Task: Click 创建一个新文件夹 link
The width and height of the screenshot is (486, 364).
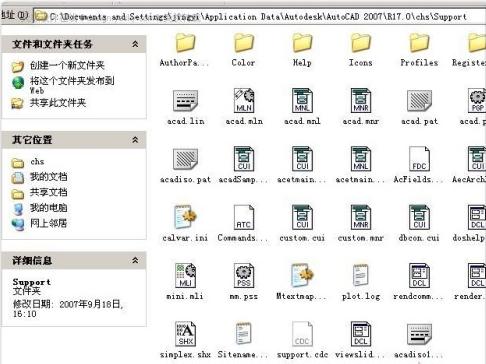Action: (x=67, y=65)
